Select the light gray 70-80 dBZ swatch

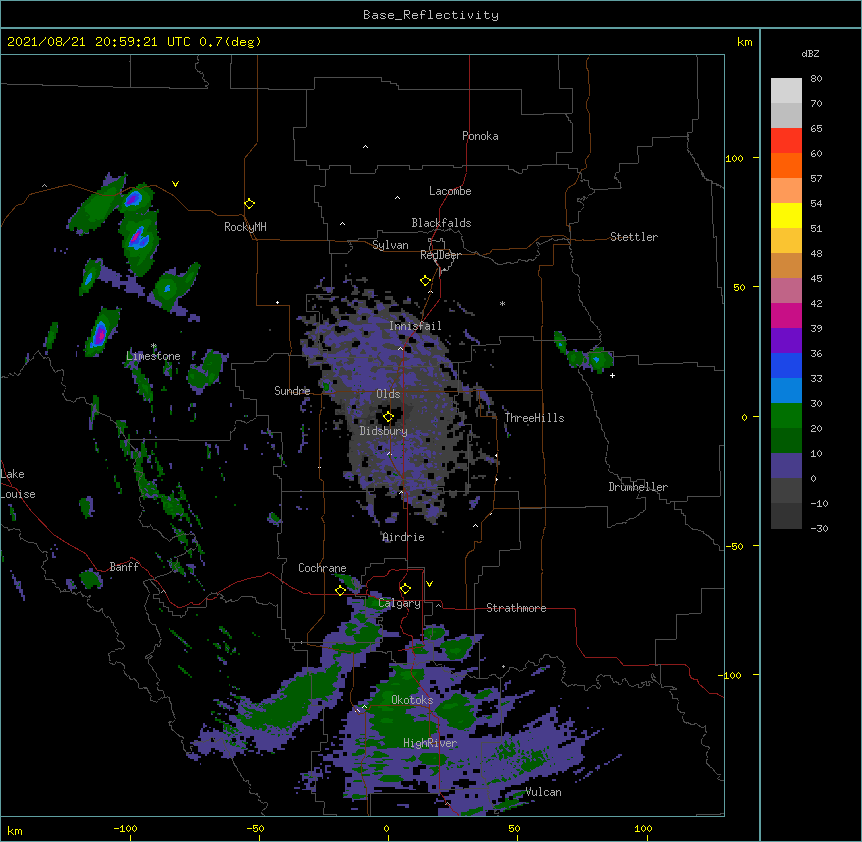click(786, 91)
